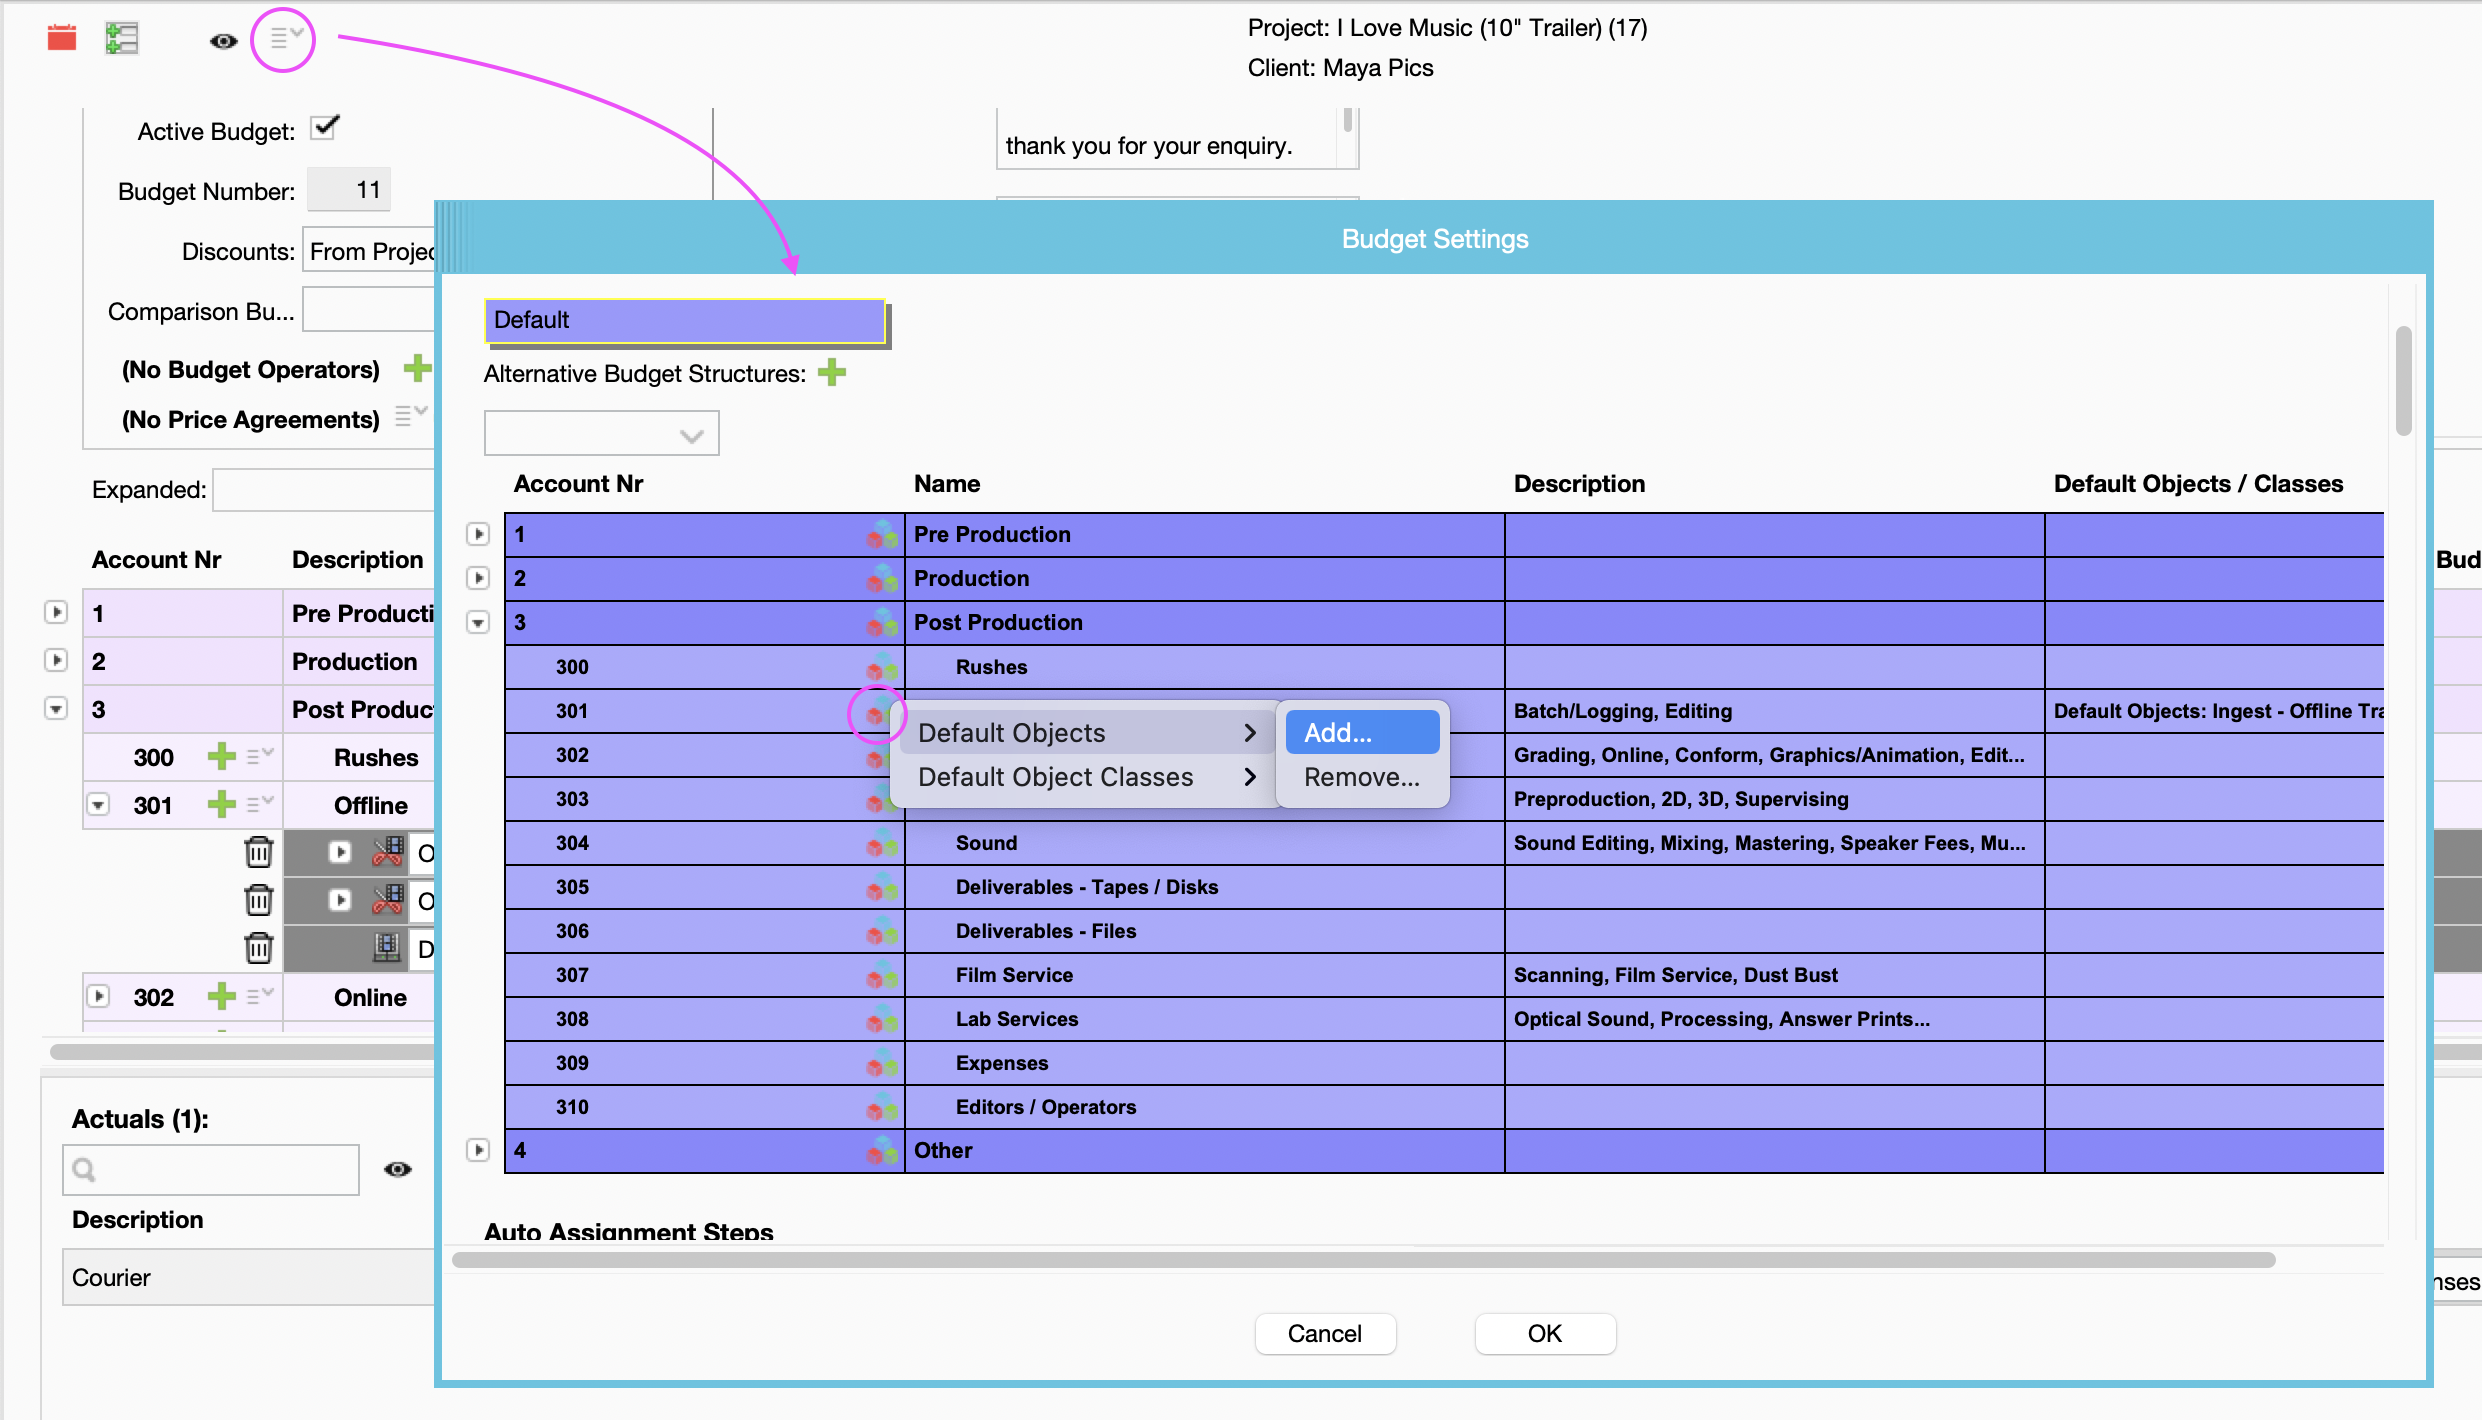Click the Actuals search field

point(211,1169)
